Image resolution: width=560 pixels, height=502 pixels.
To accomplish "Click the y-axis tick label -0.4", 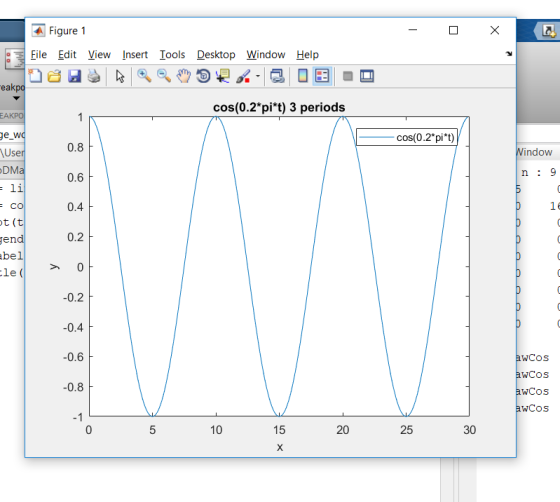I will [73, 327].
